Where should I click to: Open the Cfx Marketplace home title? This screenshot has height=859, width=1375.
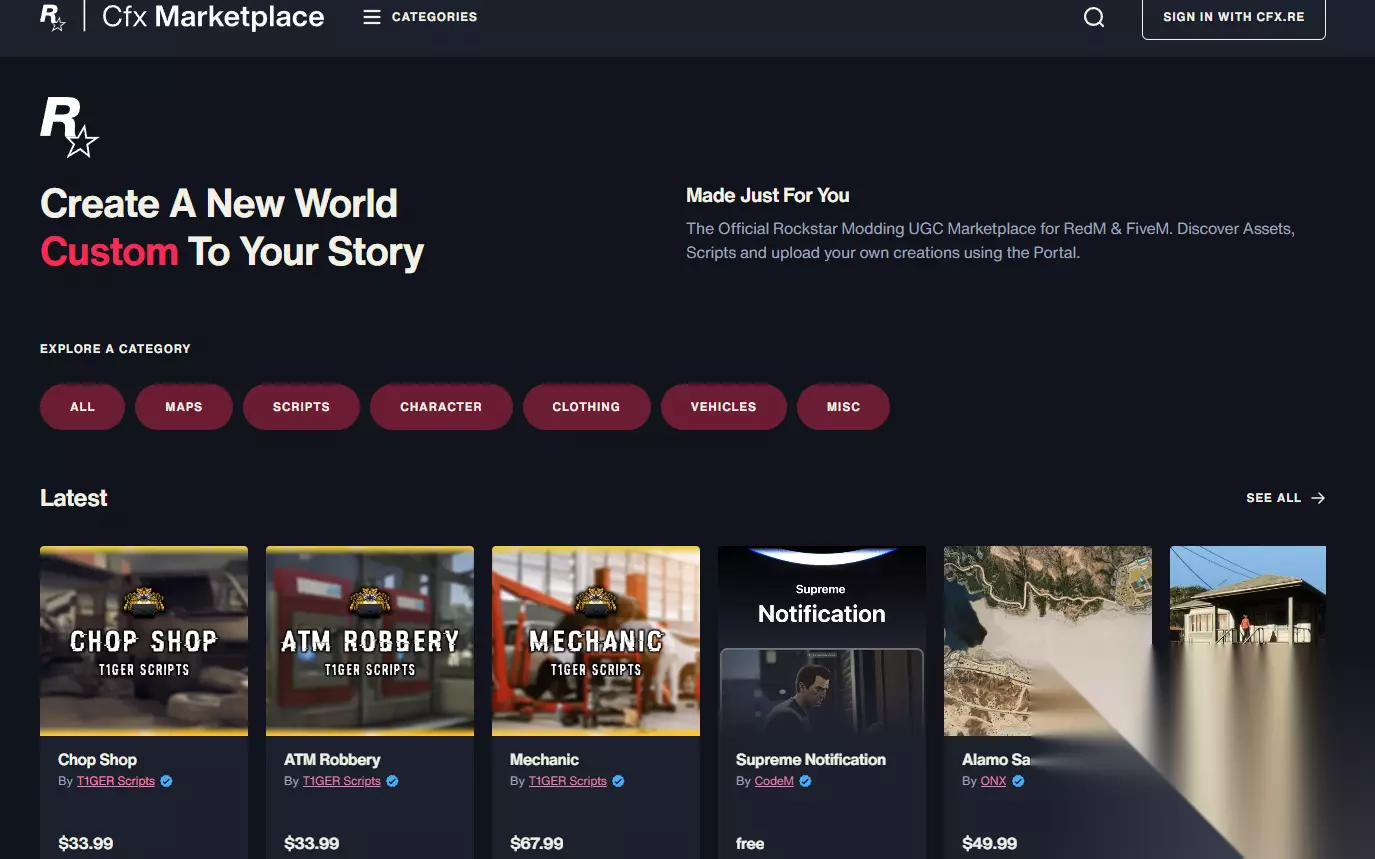point(213,17)
